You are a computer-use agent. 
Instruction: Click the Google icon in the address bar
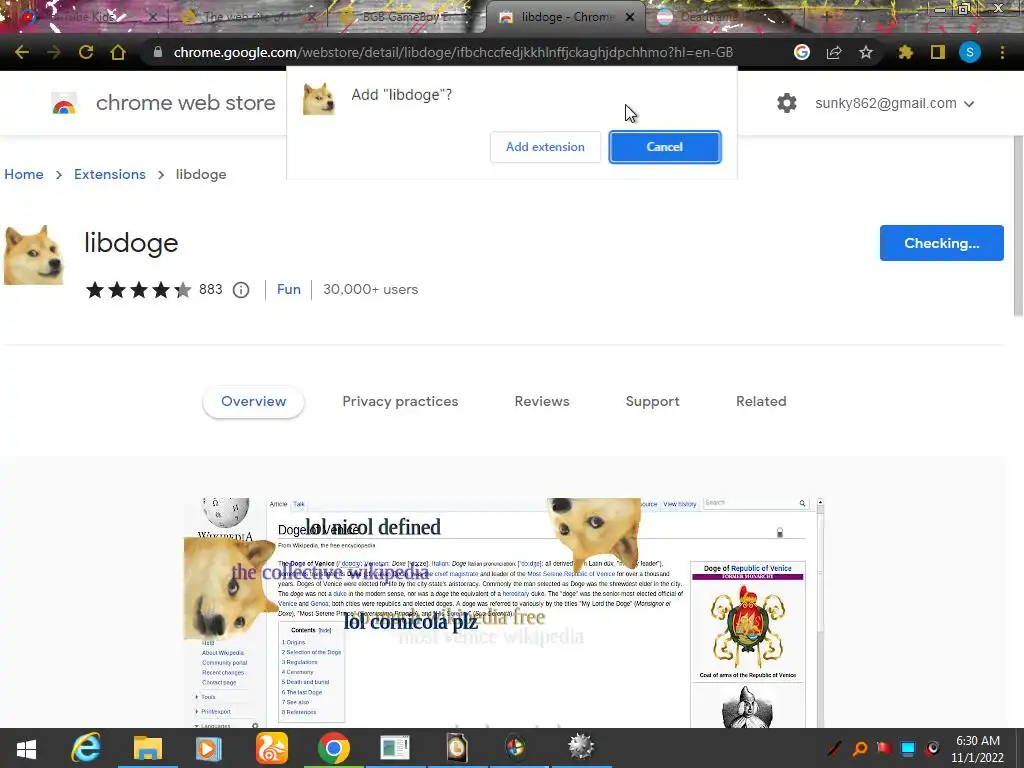pyautogui.click(x=802, y=52)
